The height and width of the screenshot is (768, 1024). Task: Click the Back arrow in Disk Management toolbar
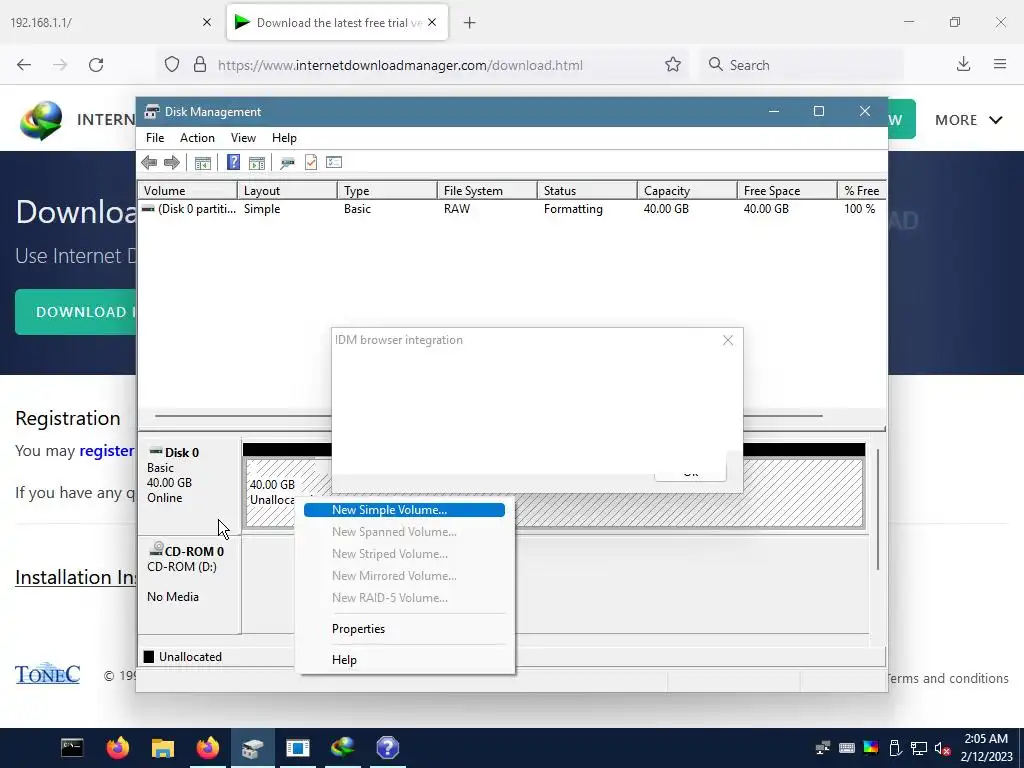(x=149, y=163)
